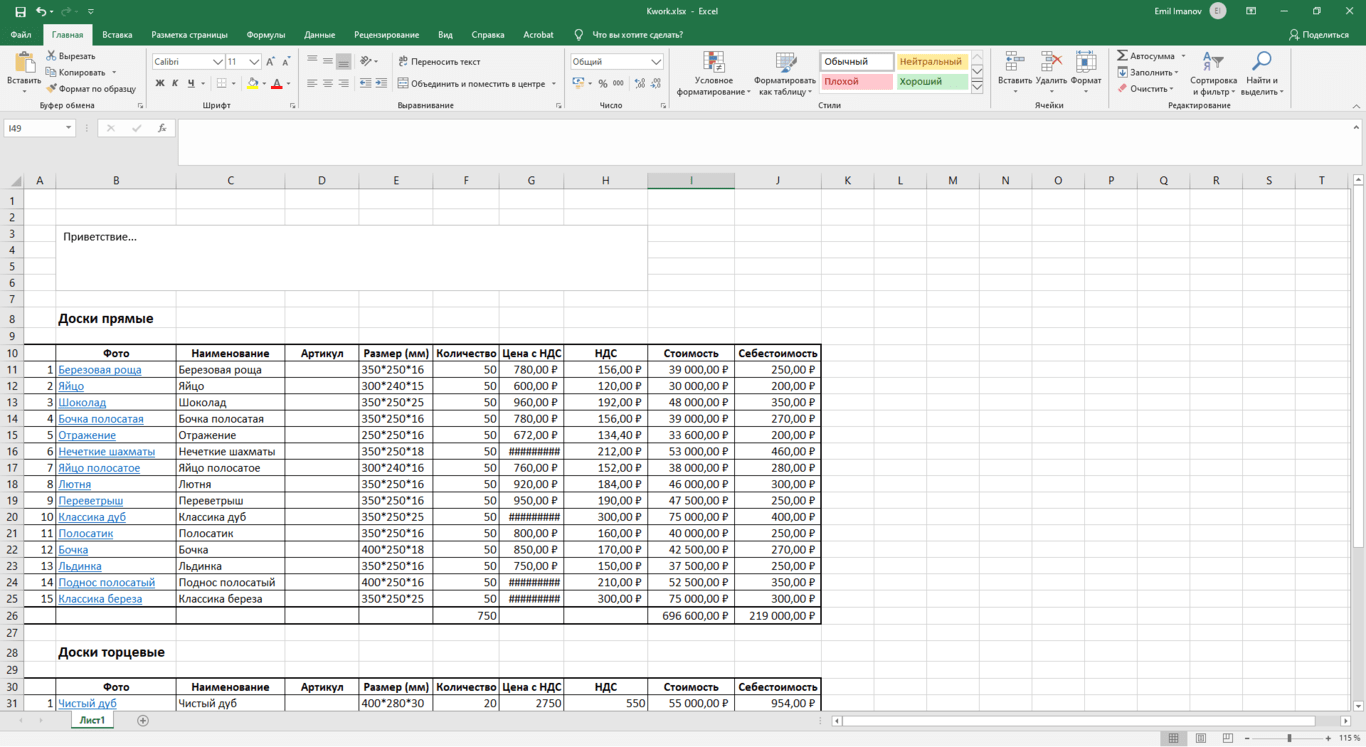
Task: Open the Данные ribbon tab
Action: [319, 35]
